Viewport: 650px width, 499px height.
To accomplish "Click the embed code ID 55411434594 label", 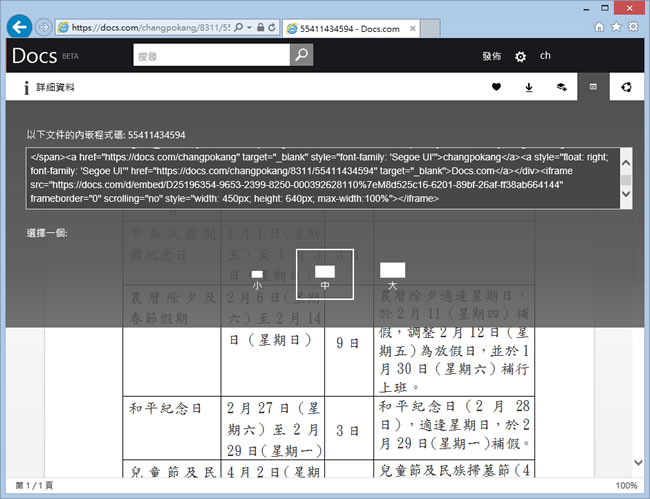I will coord(156,135).
